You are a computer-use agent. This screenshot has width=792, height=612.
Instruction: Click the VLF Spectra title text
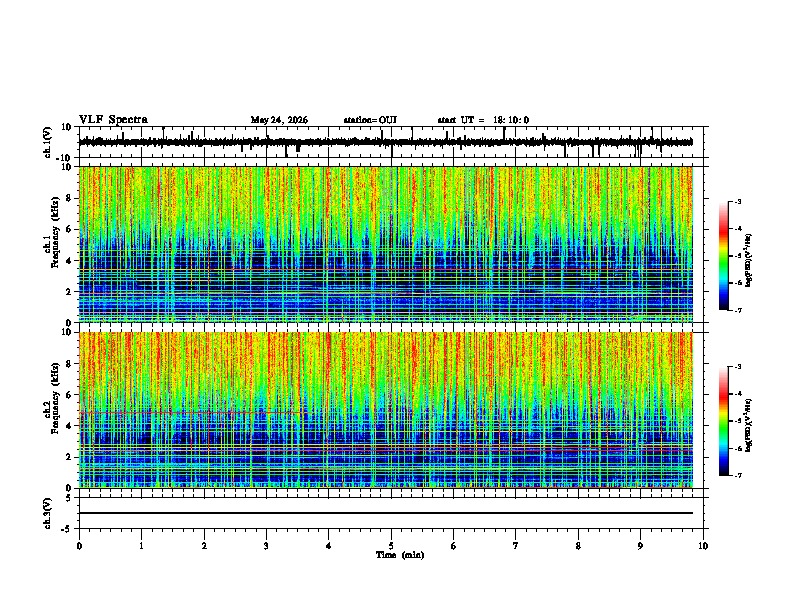tap(113, 119)
